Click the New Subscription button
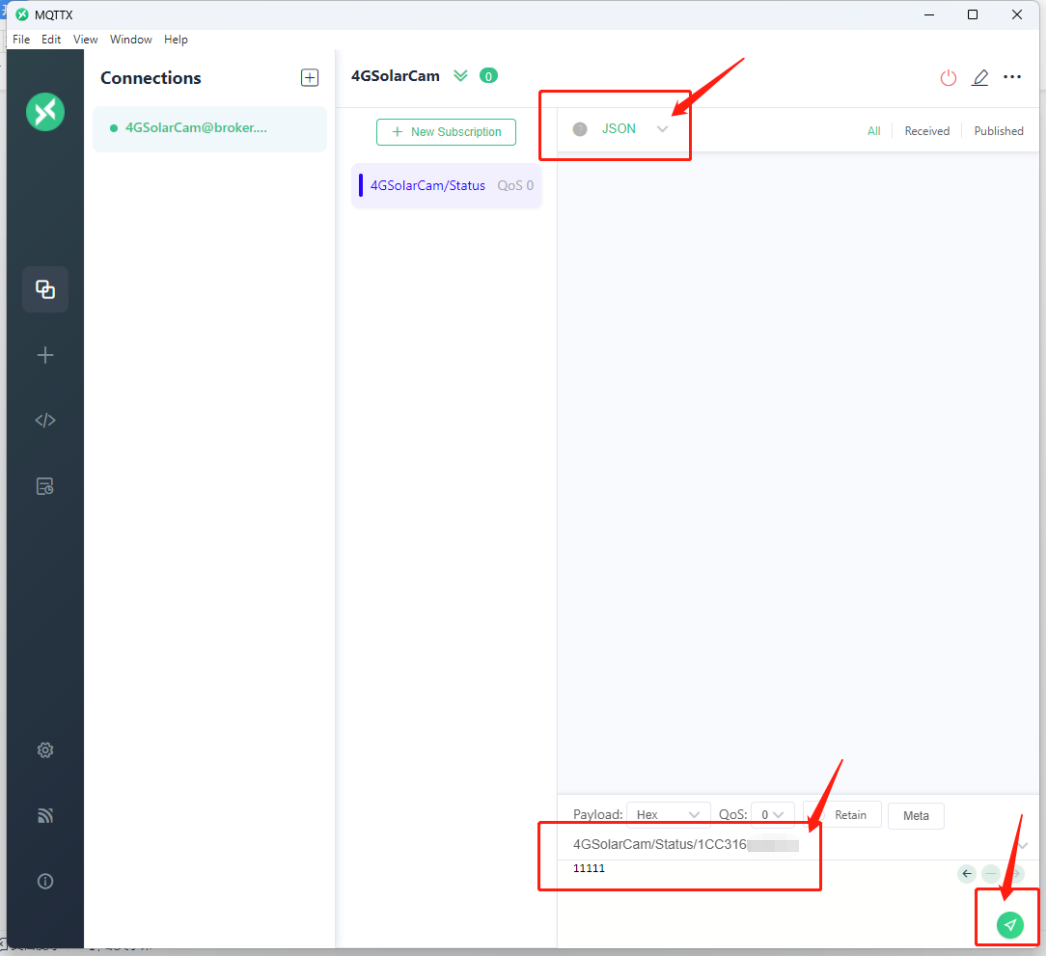The width and height of the screenshot is (1046, 956). [x=446, y=132]
